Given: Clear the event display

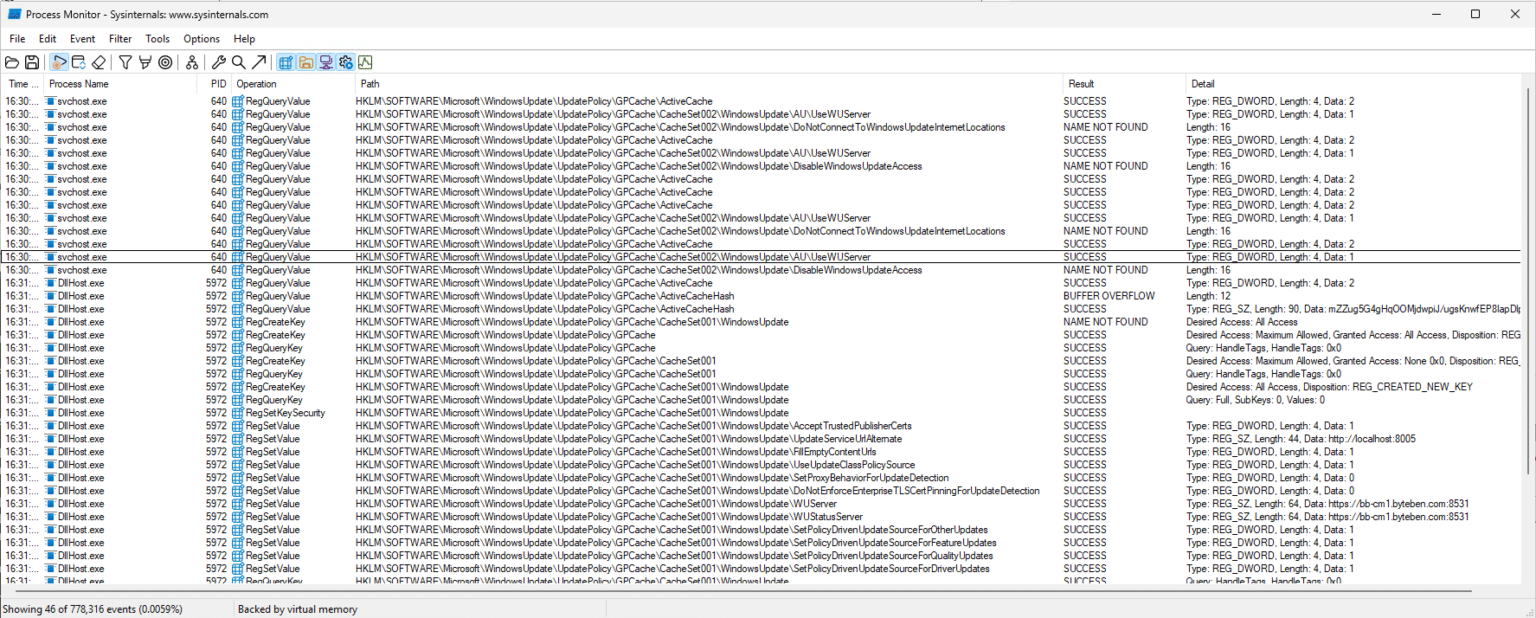Looking at the screenshot, I should [x=100, y=62].
